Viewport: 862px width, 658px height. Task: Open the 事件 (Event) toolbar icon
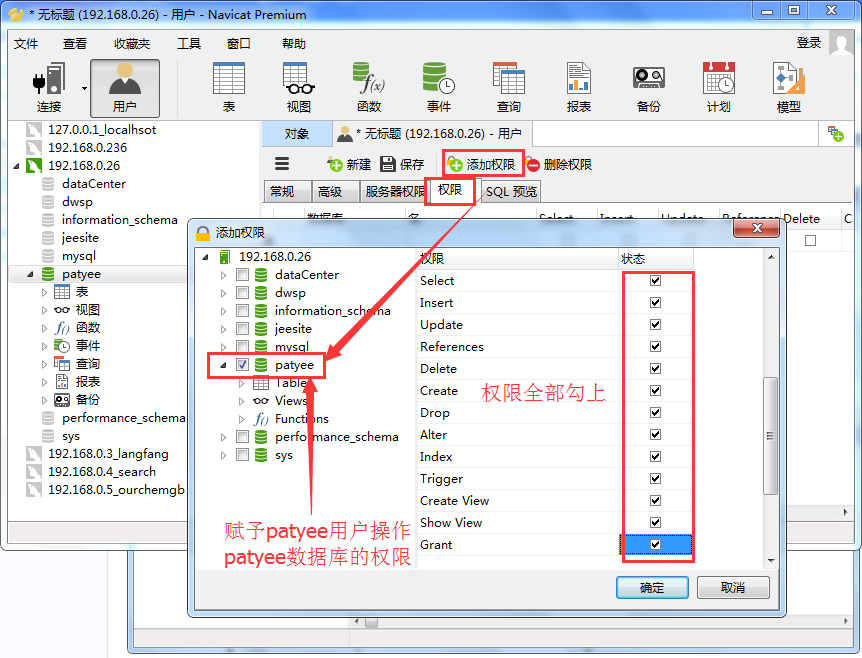point(439,87)
